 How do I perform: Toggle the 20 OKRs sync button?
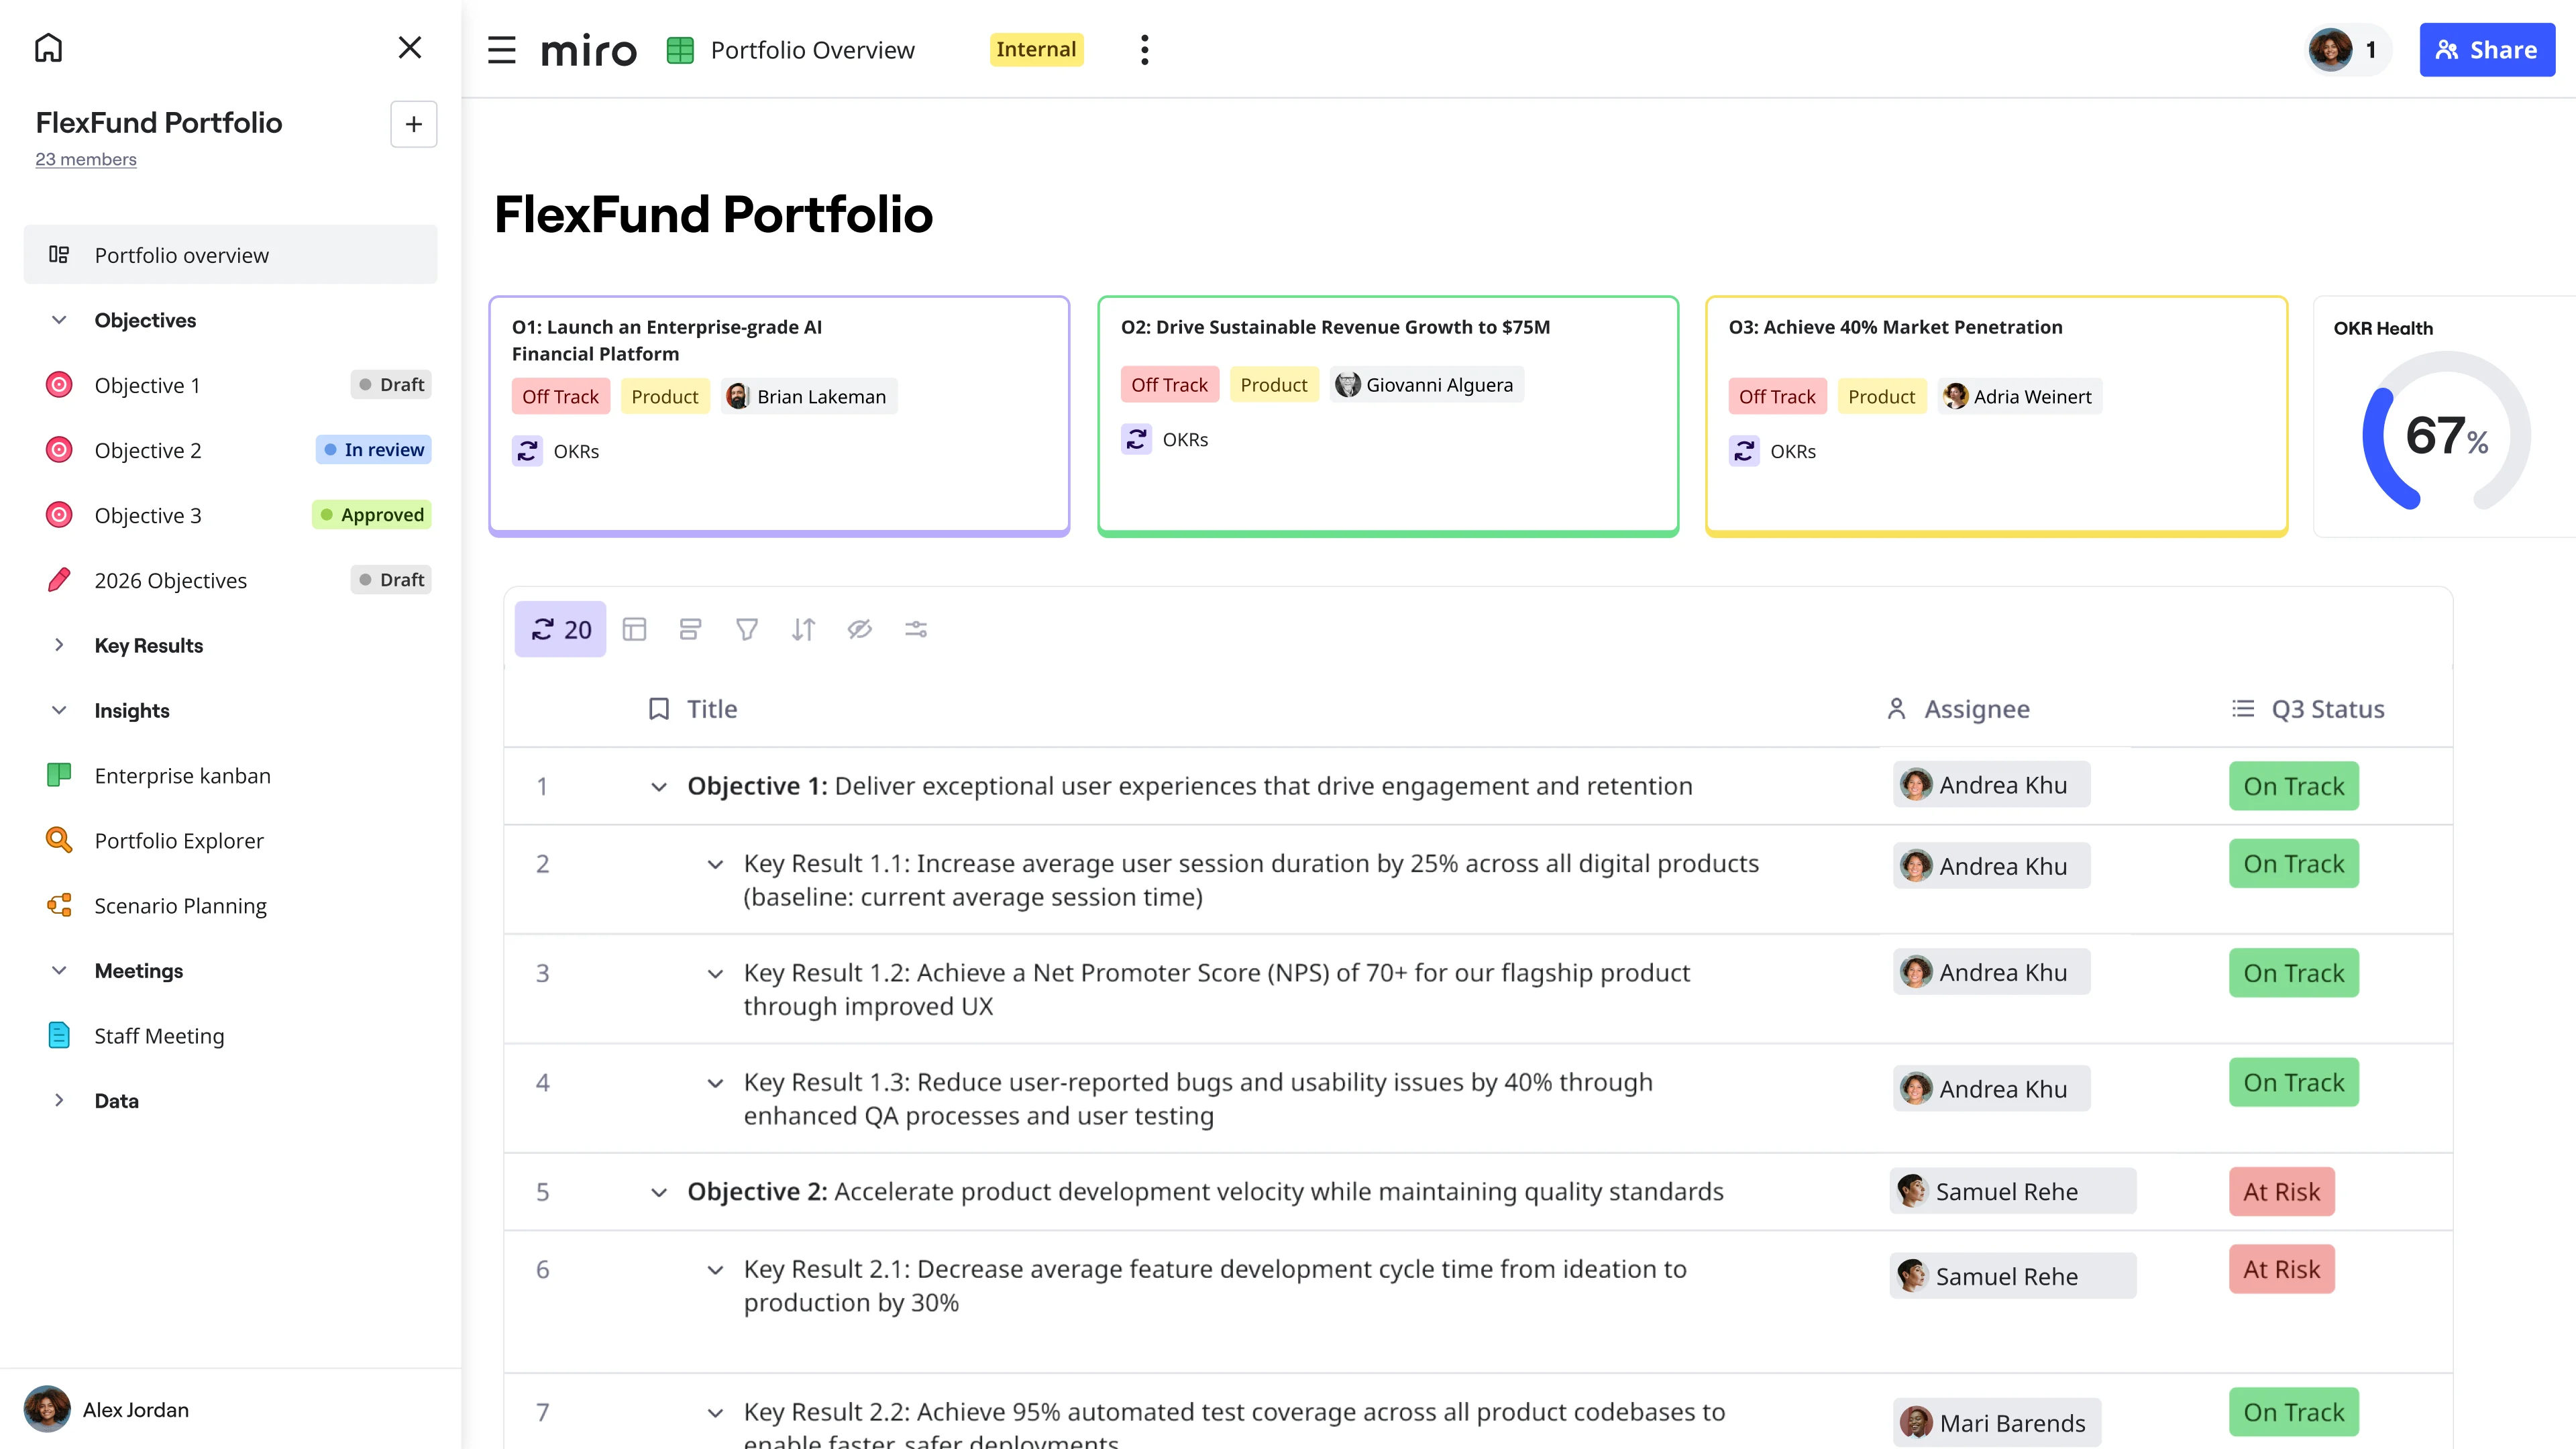coord(560,629)
